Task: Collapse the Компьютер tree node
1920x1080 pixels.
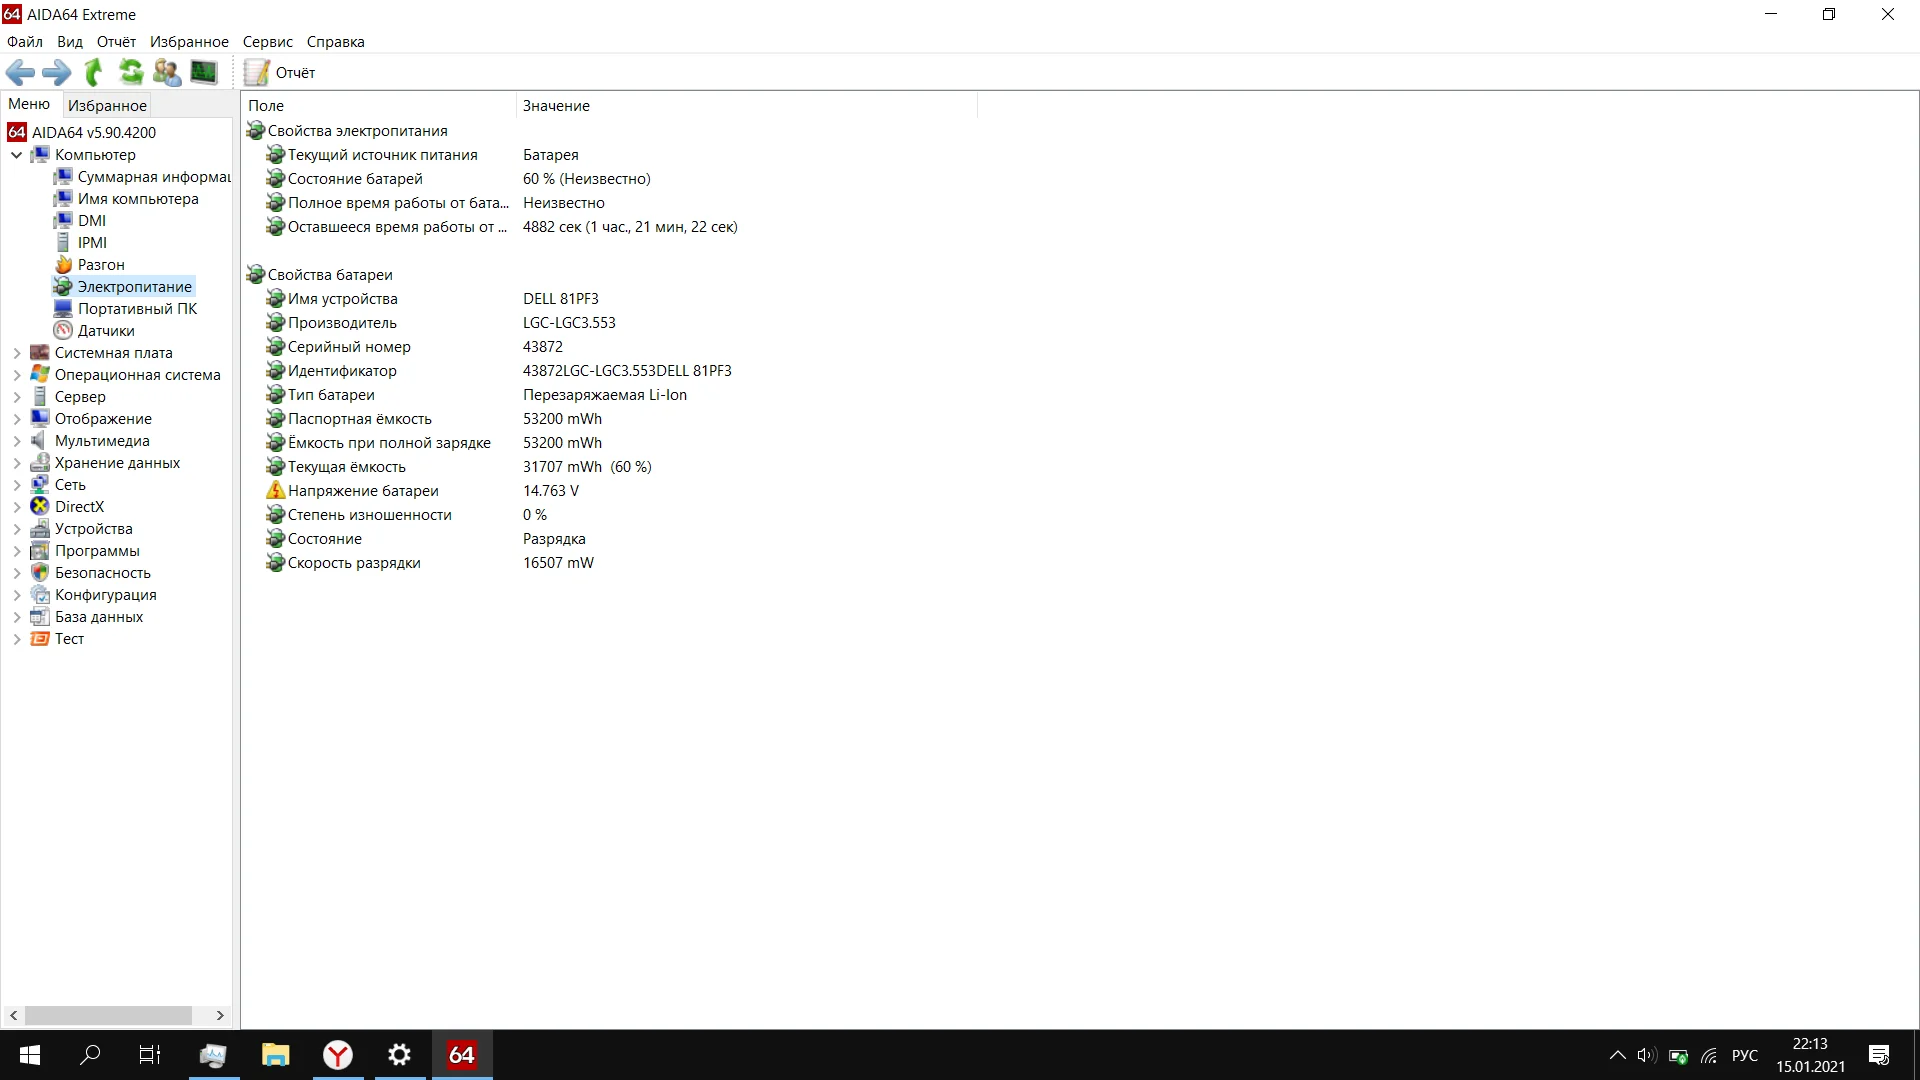Action: pos(17,155)
